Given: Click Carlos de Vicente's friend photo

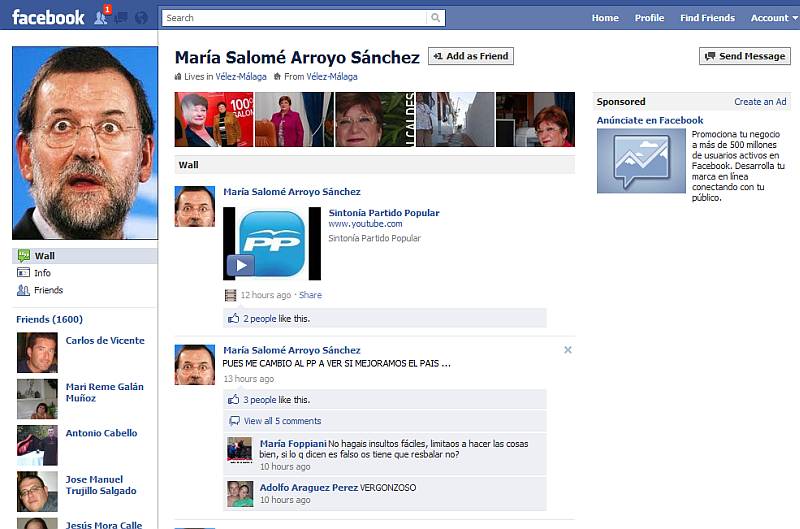Looking at the screenshot, I should point(37,352).
